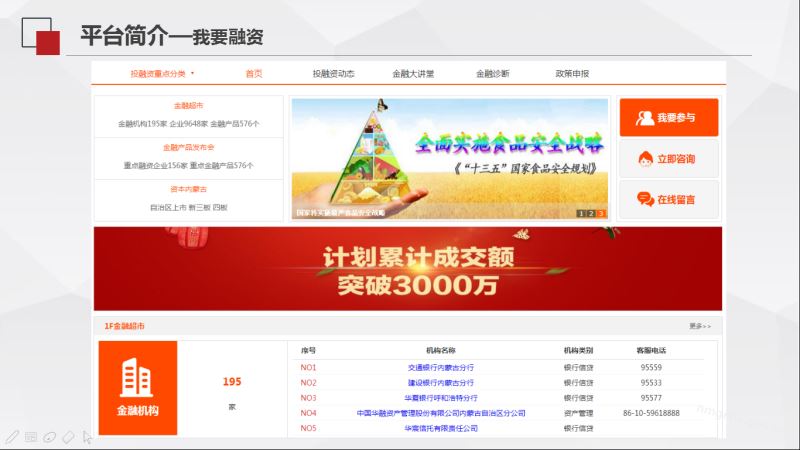
Task: Go to the 金融大讲堂 menu item
Action: pyautogui.click(x=413, y=73)
